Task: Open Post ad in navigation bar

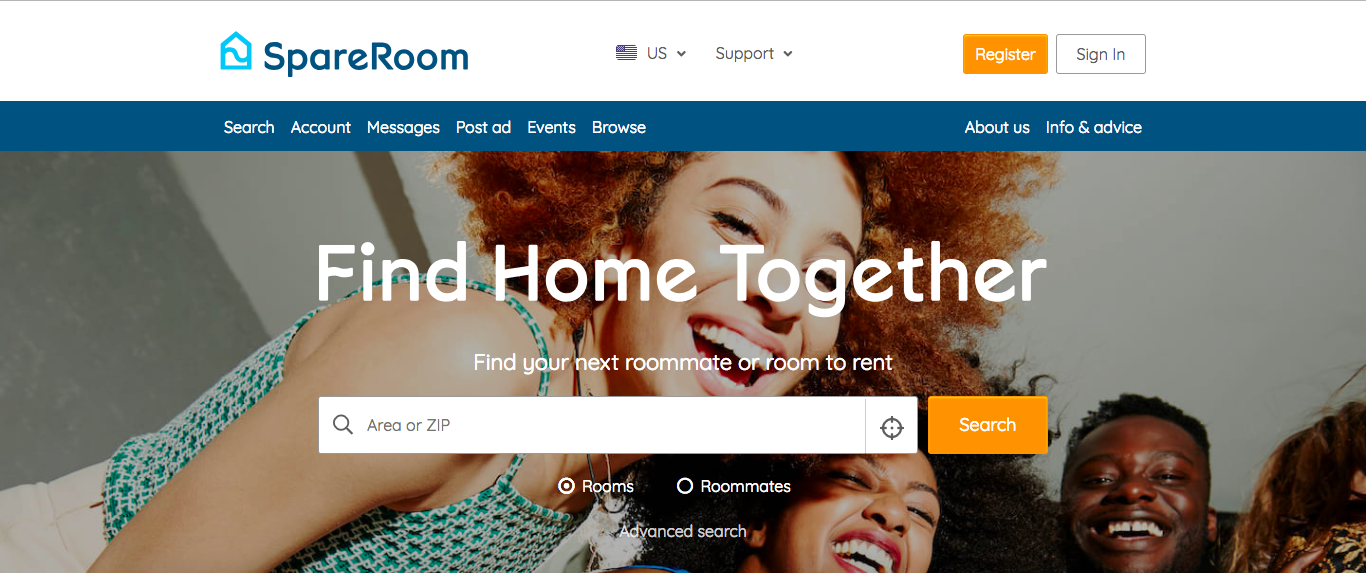Action: pyautogui.click(x=483, y=127)
